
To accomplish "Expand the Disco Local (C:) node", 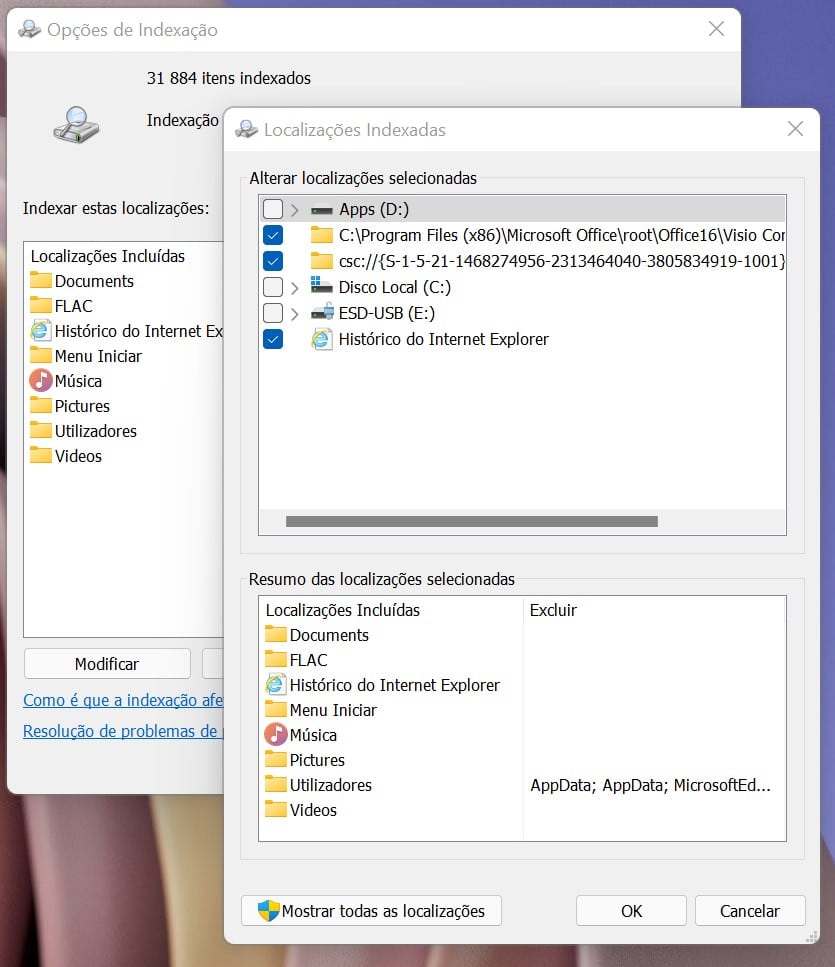I will tap(295, 287).
